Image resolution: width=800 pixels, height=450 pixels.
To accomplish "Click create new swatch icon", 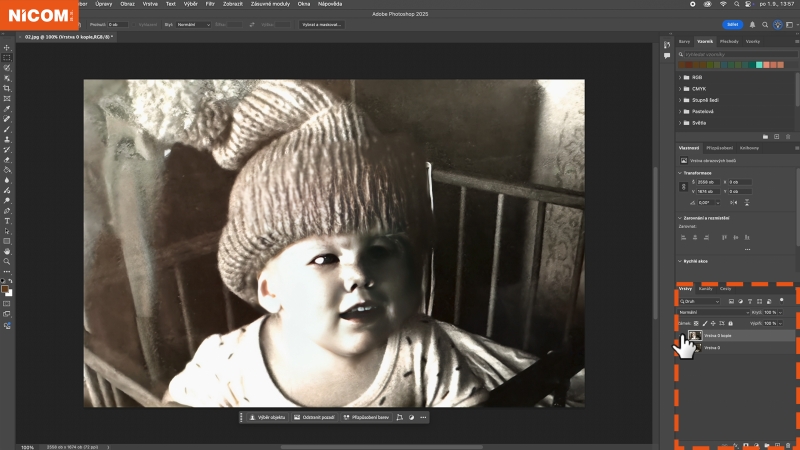I will pos(777,136).
